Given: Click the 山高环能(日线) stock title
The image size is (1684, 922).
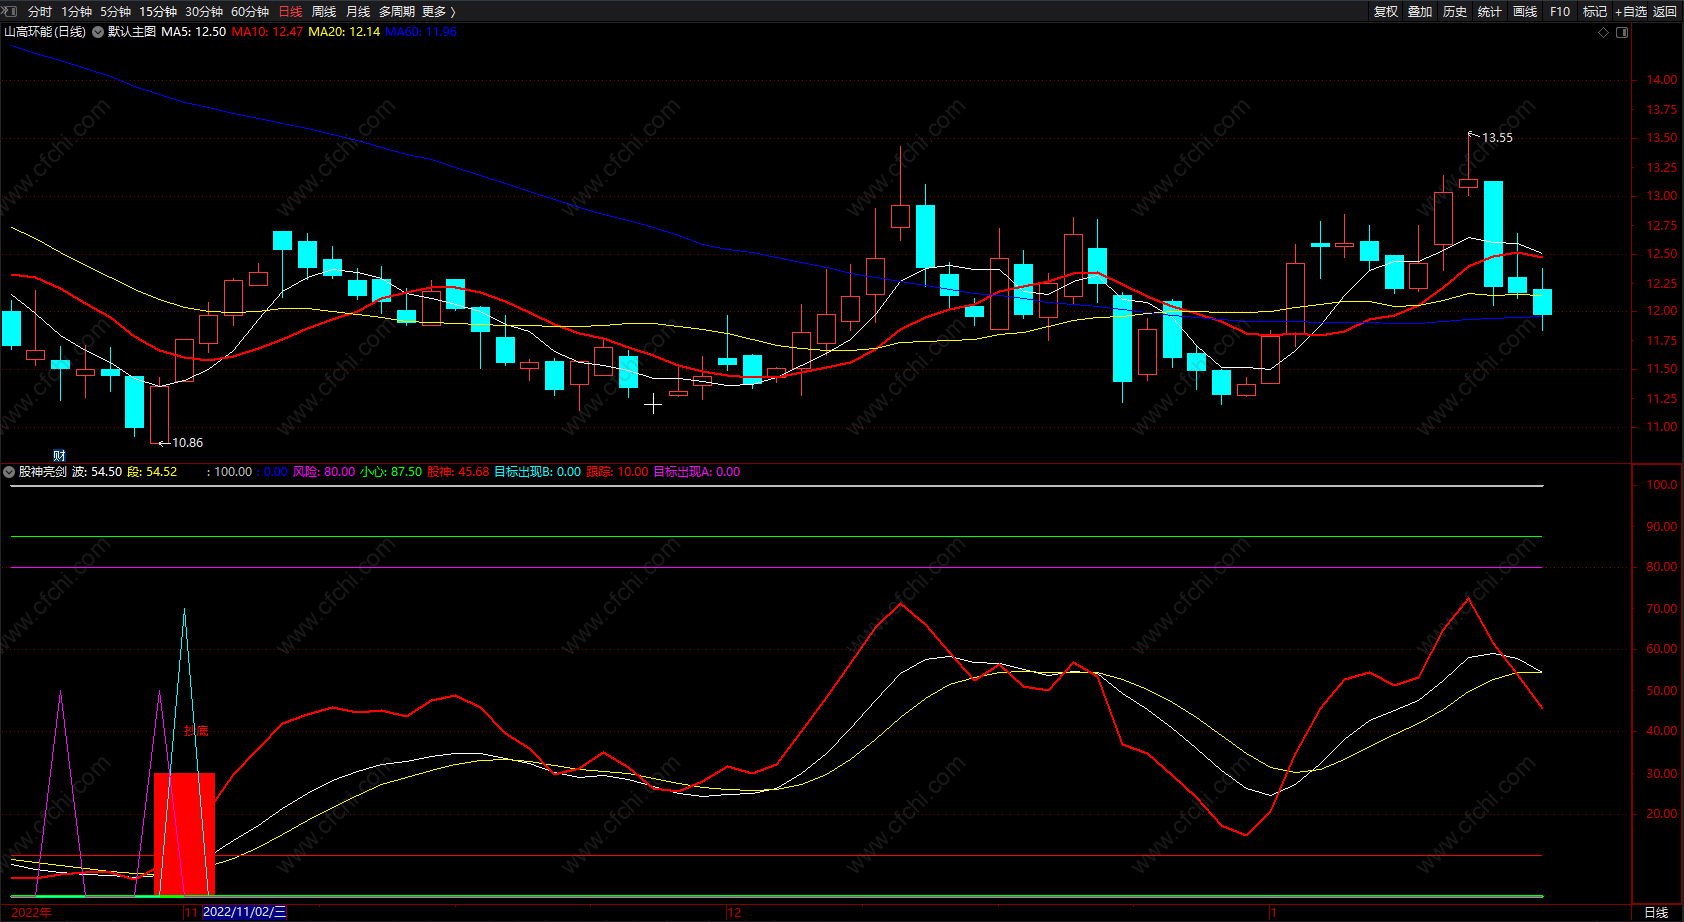Looking at the screenshot, I should pyautogui.click(x=45, y=32).
